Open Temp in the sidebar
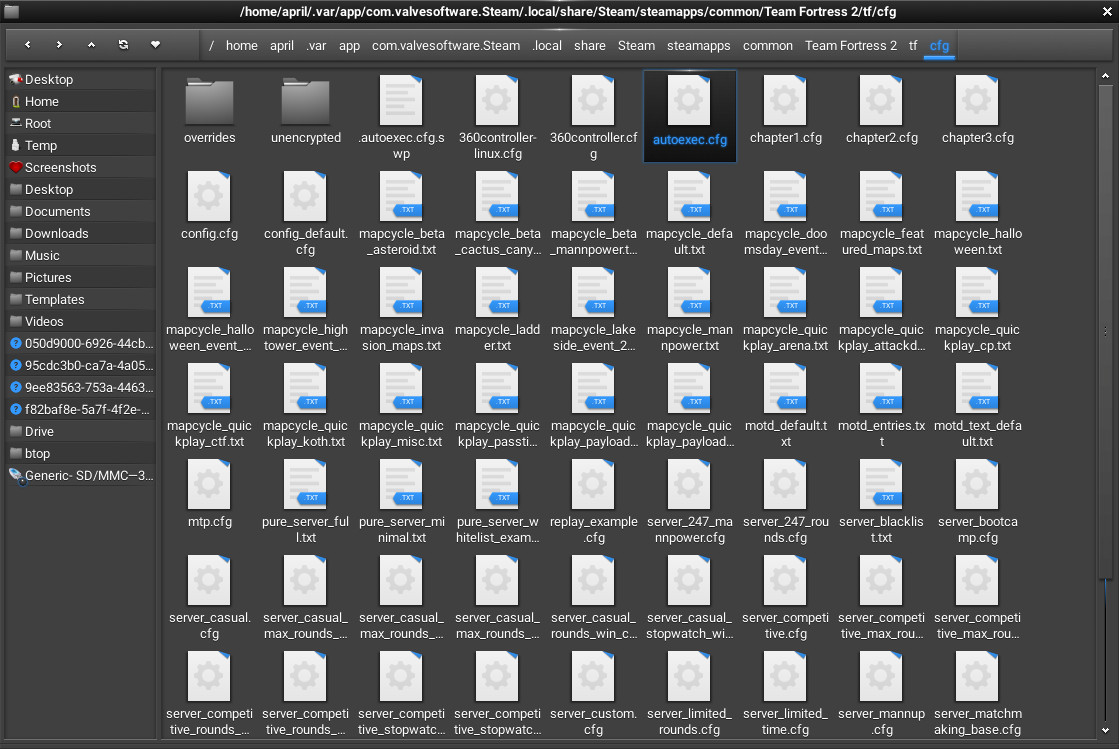The height and width of the screenshot is (749, 1119). [80, 146]
